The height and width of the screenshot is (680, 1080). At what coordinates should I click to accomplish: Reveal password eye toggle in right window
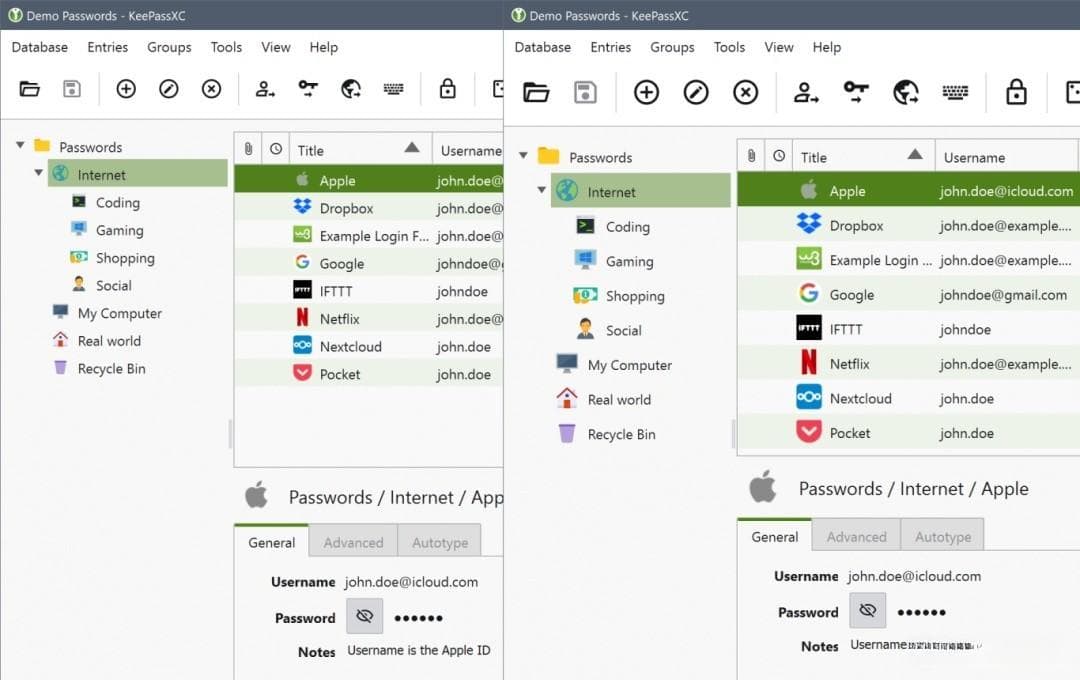868,610
